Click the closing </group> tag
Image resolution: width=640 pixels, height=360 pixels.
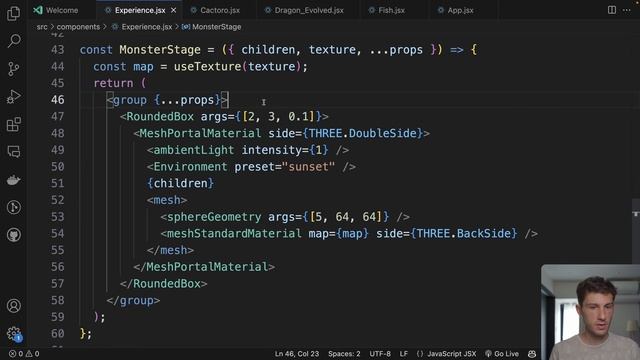[133, 300]
